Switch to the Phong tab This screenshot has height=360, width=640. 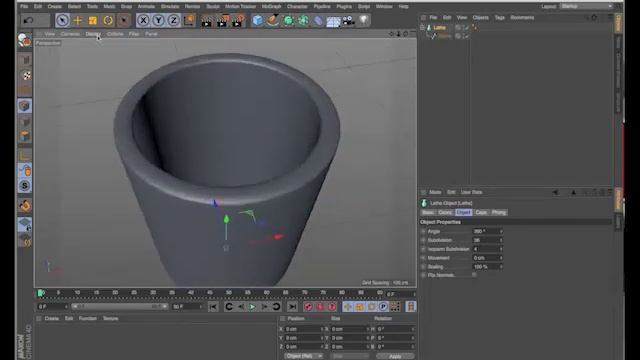(x=499, y=212)
